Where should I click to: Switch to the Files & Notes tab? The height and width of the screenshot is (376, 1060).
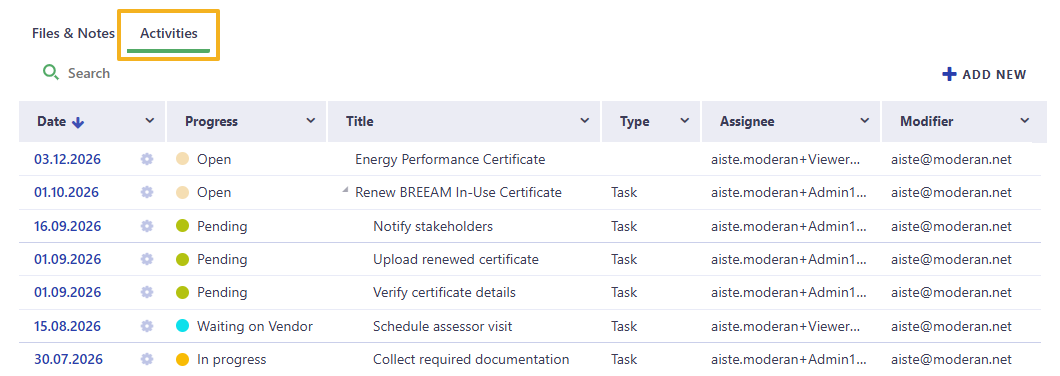[x=73, y=33]
